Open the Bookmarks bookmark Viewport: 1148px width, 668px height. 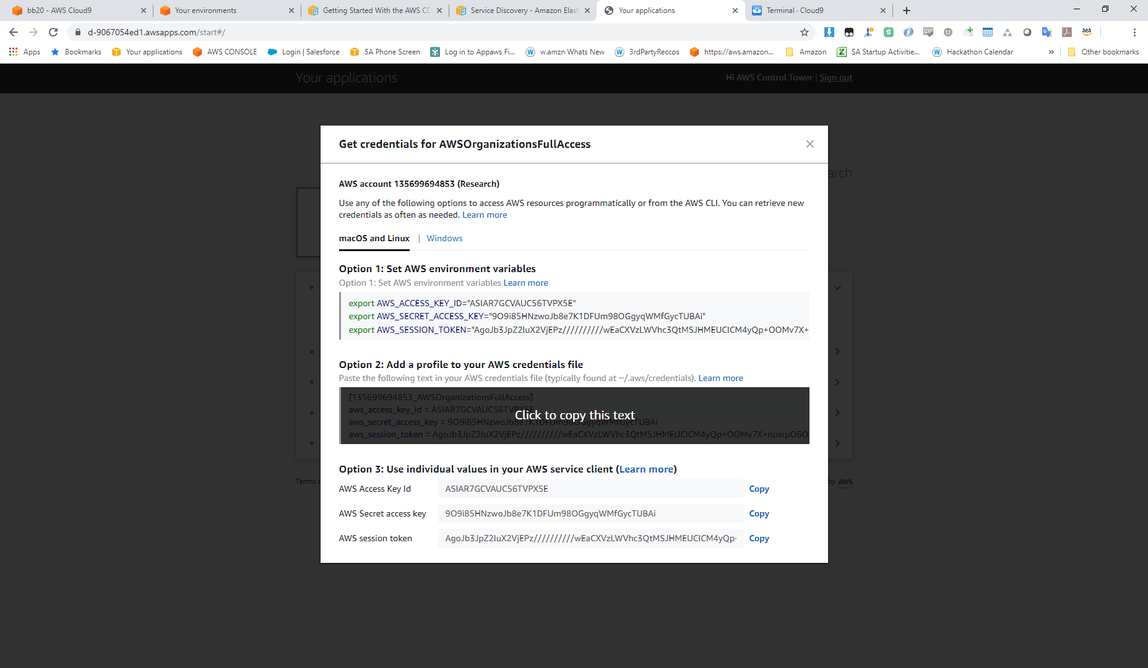76,52
